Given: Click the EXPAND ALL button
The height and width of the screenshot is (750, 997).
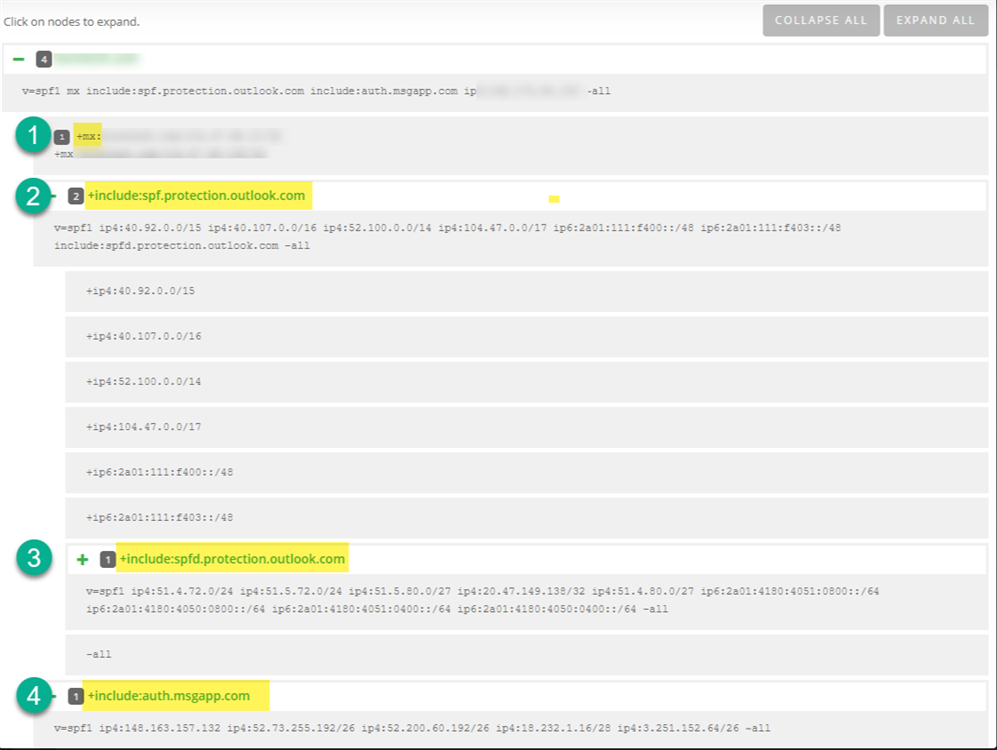Looking at the screenshot, I should [935, 21].
